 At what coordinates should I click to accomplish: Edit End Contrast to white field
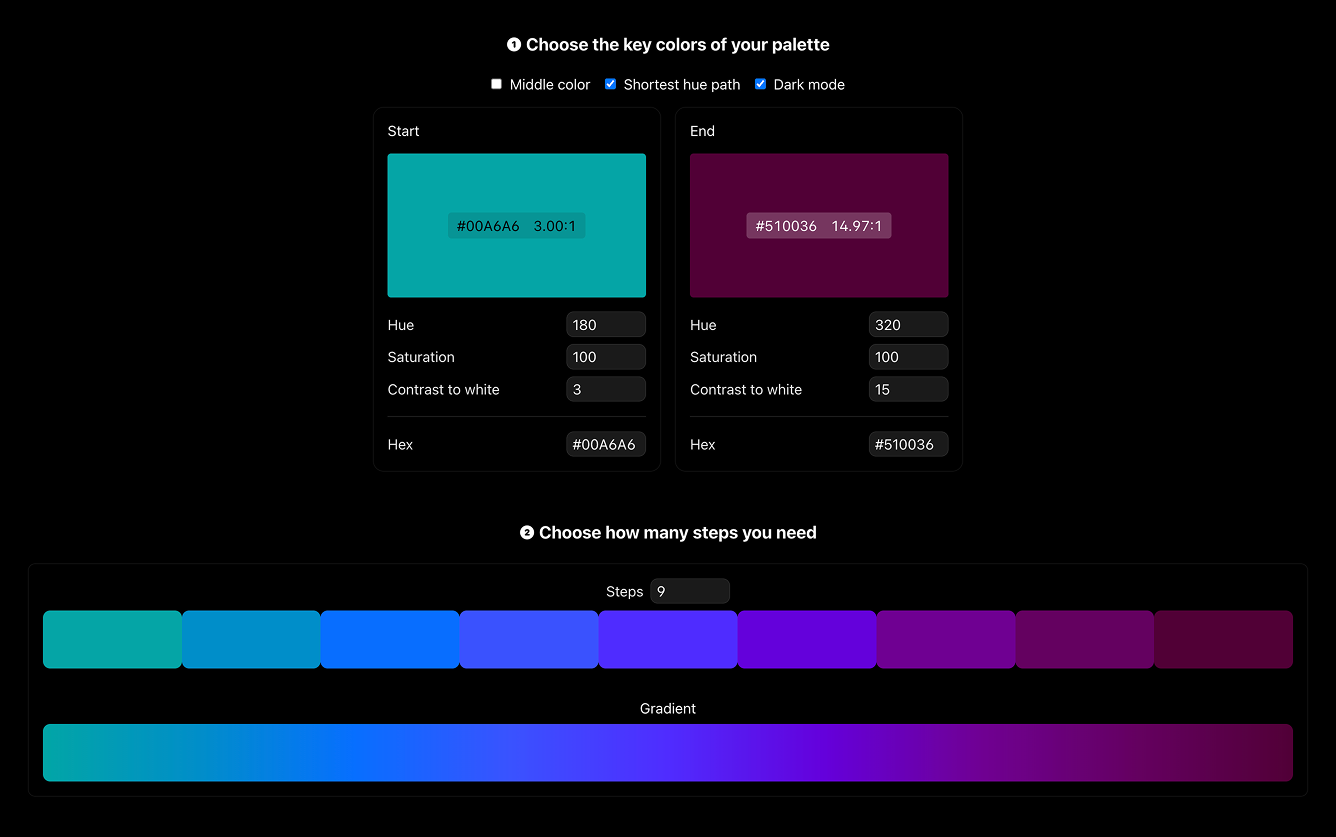tap(908, 389)
